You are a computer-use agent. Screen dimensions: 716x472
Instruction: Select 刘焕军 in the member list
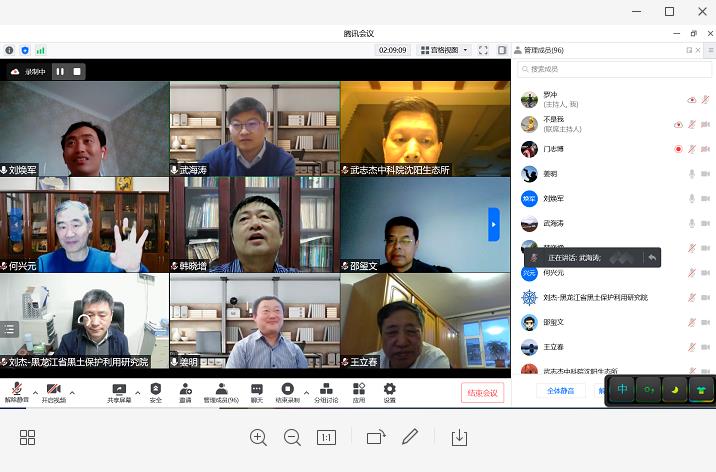553,198
